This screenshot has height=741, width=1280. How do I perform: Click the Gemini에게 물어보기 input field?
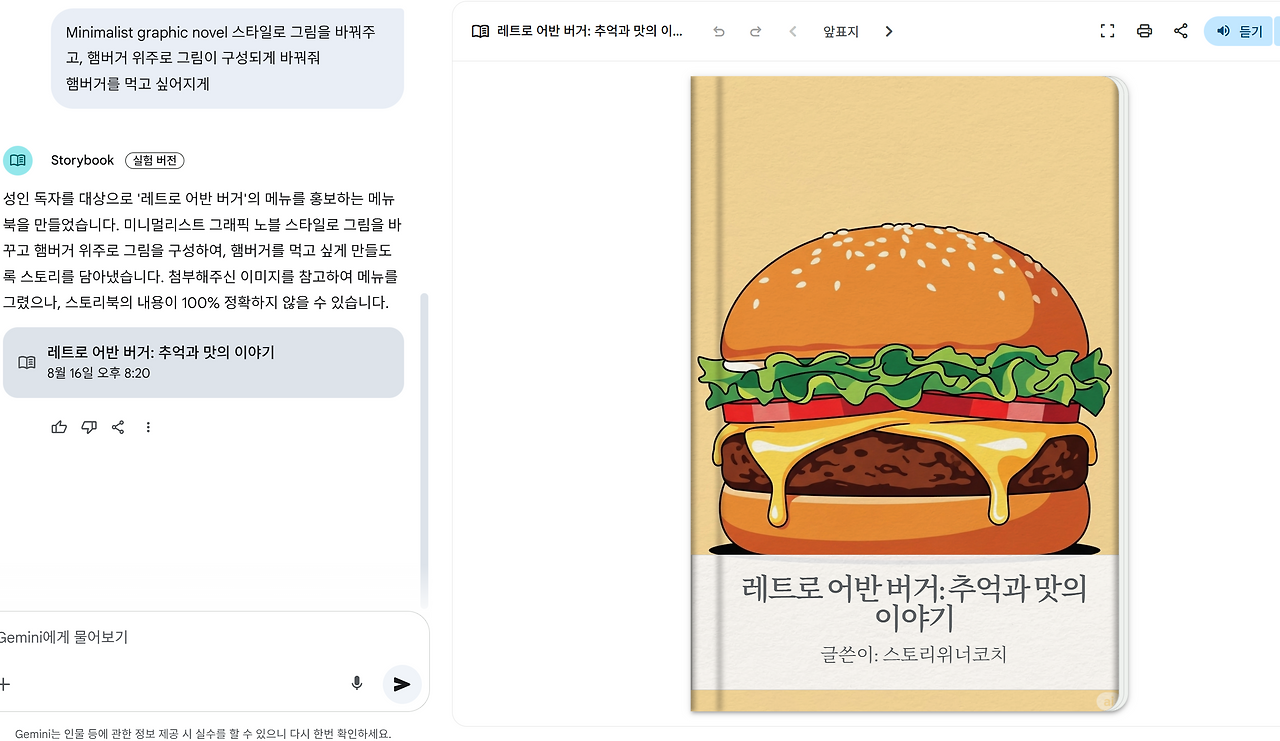pyautogui.click(x=200, y=637)
